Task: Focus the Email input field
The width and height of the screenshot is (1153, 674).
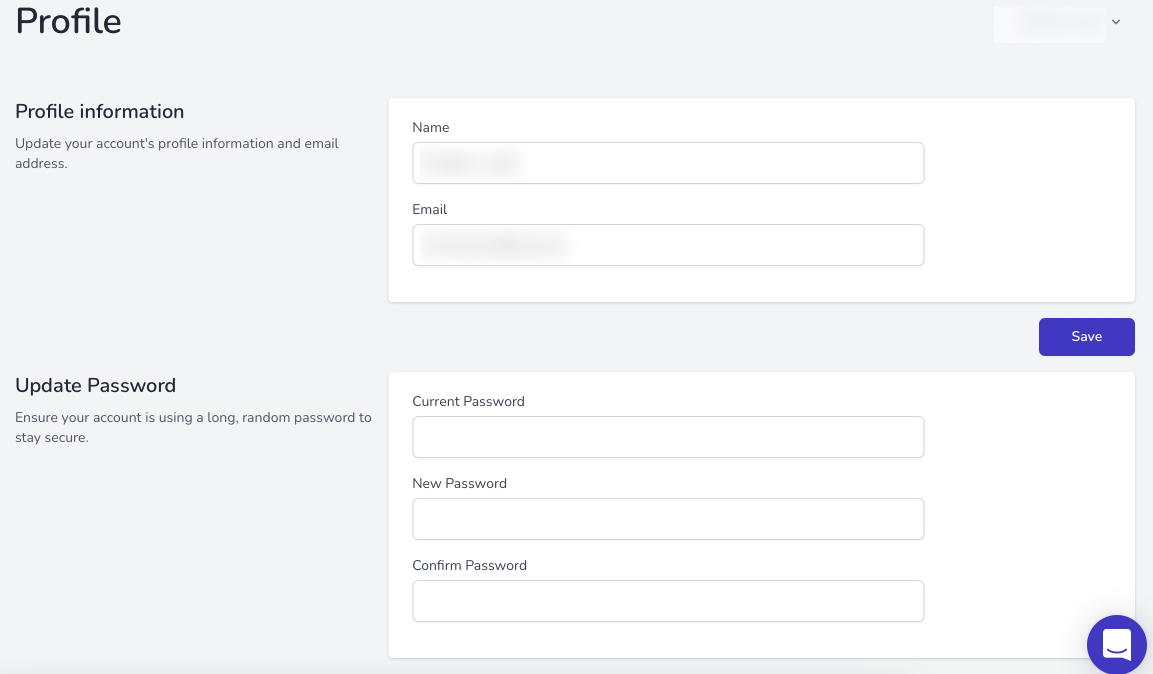Action: [668, 245]
